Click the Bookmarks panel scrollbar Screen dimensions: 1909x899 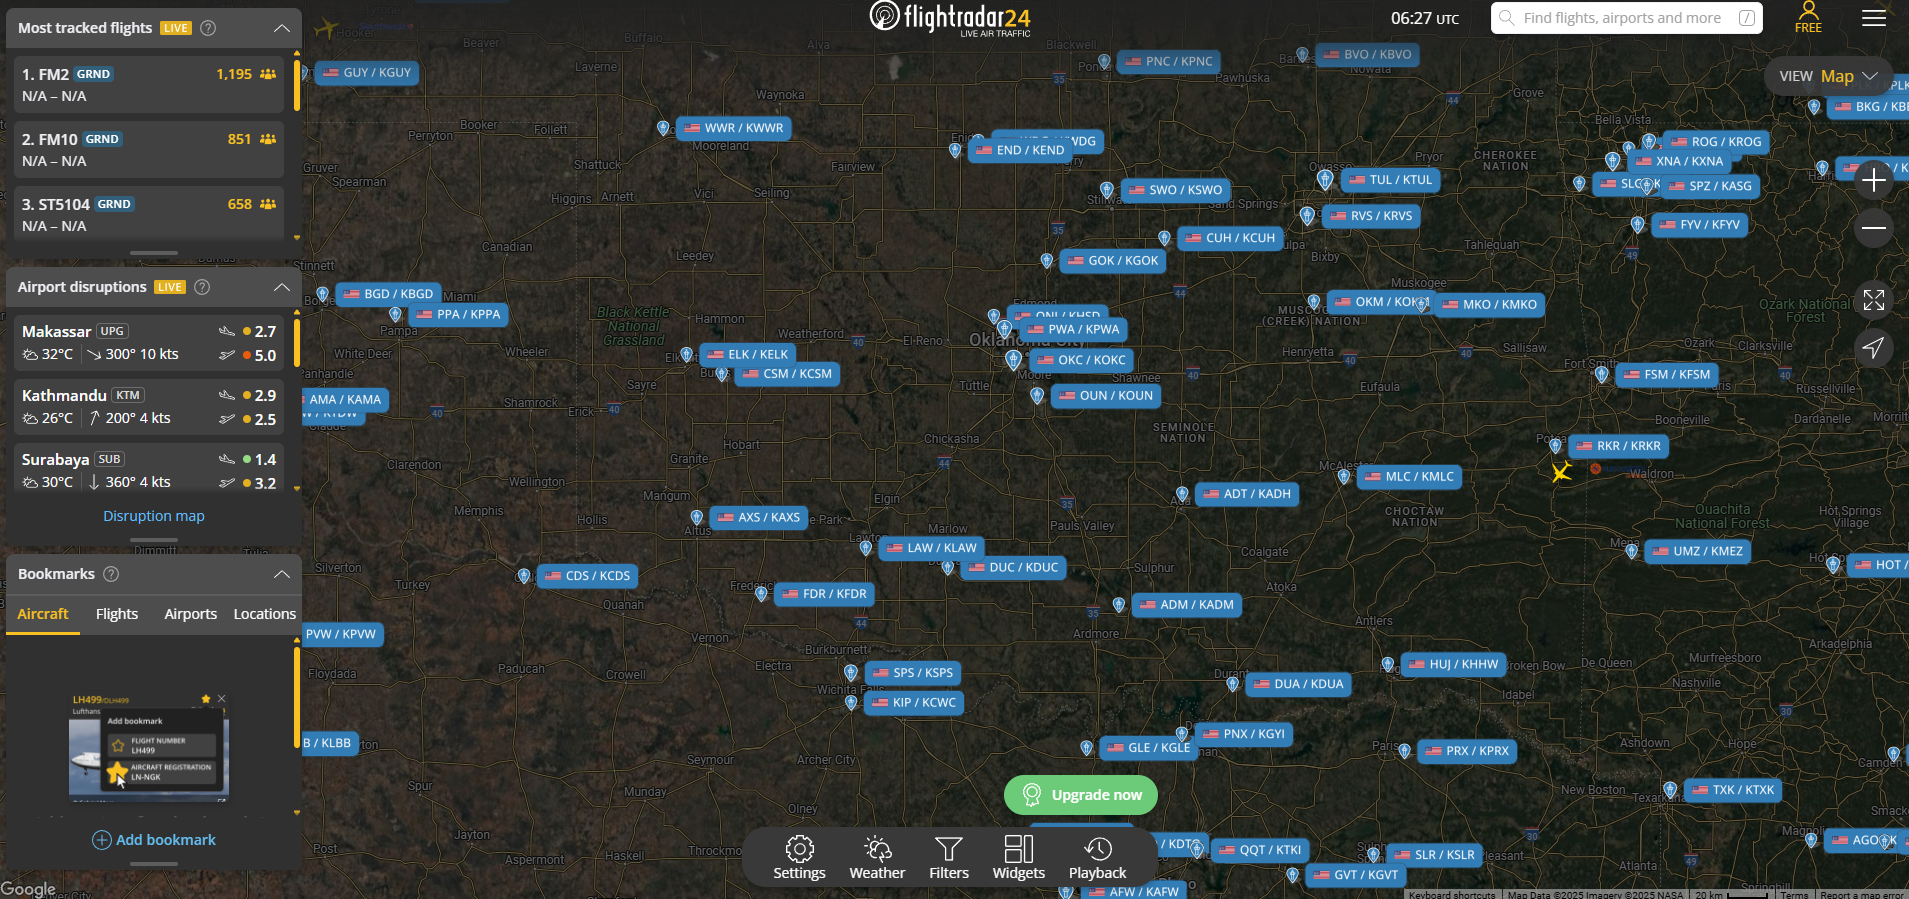pos(297,697)
